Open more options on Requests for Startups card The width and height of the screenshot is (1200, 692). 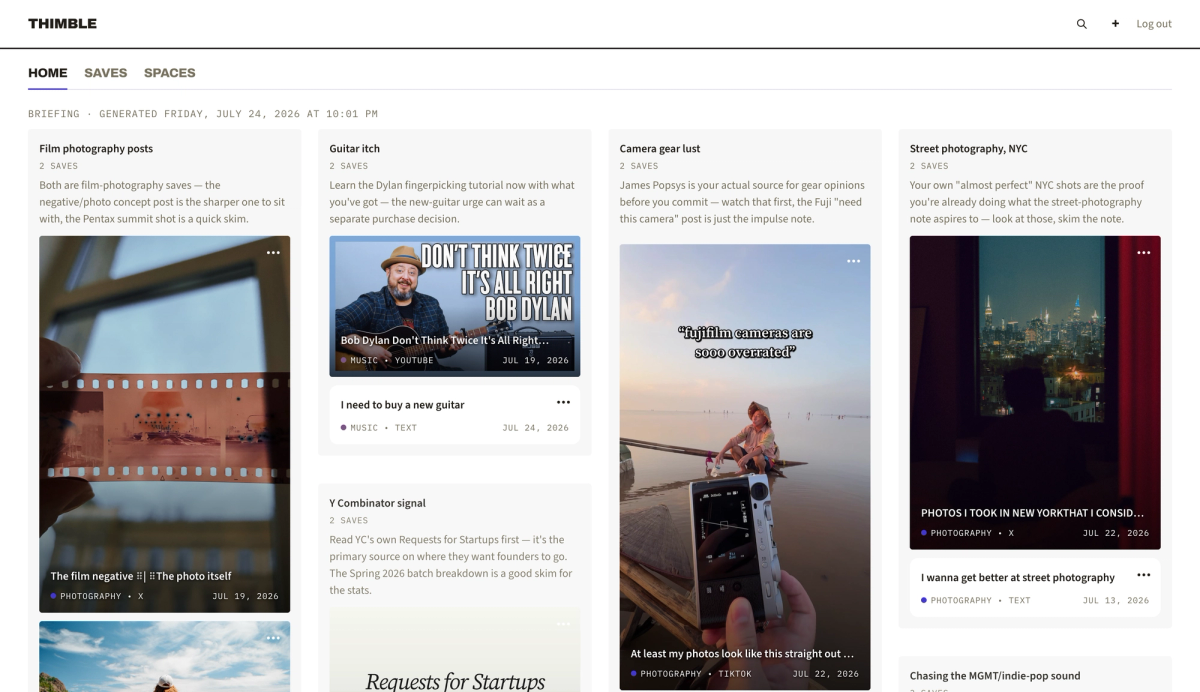pyautogui.click(x=563, y=624)
